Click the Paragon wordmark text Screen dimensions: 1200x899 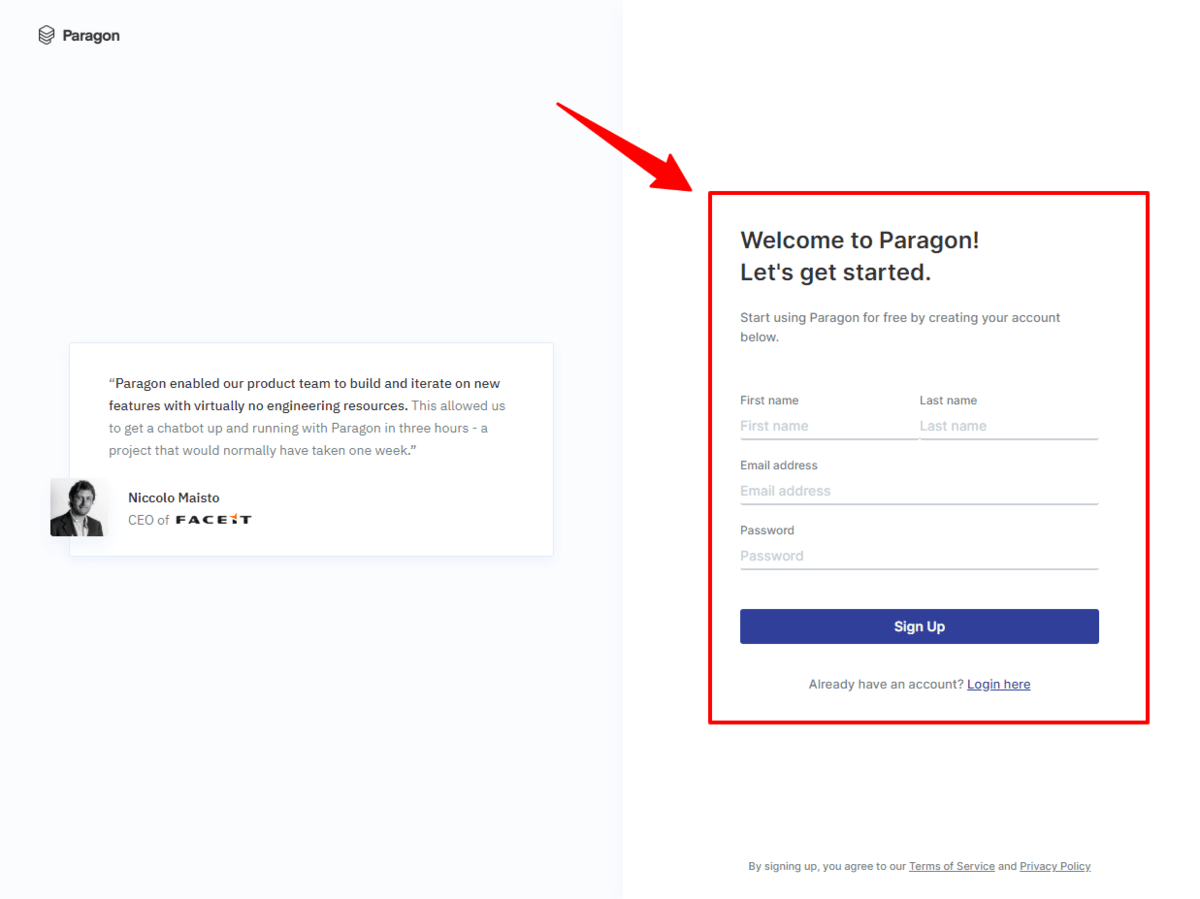click(91, 36)
